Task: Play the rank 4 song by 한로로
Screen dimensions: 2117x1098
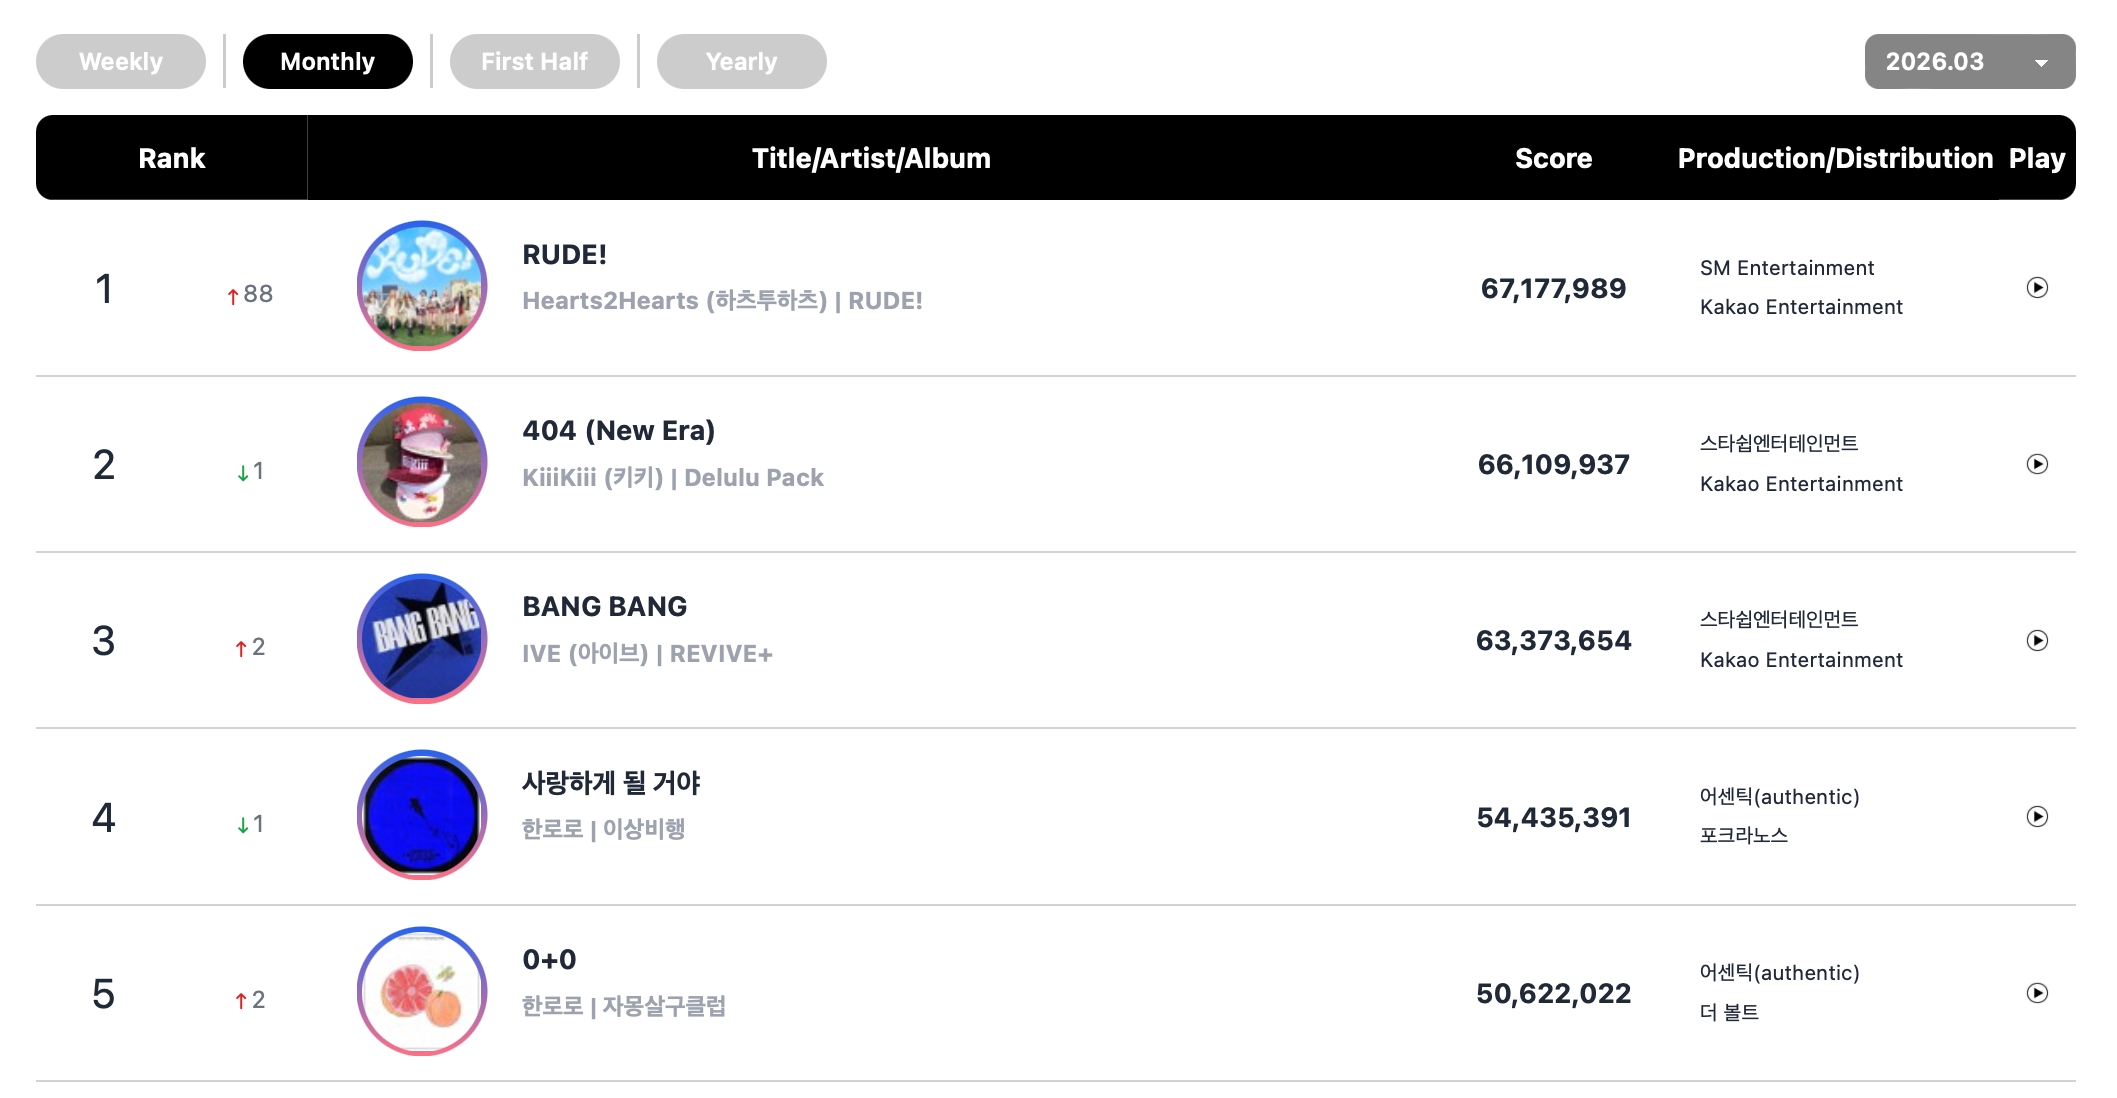Action: click(2036, 817)
